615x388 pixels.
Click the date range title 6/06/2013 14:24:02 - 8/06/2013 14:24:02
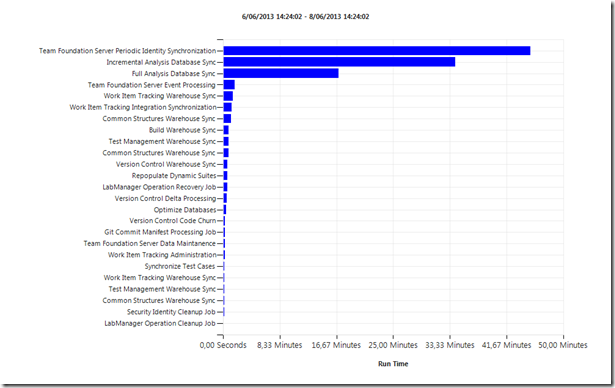(x=305, y=16)
